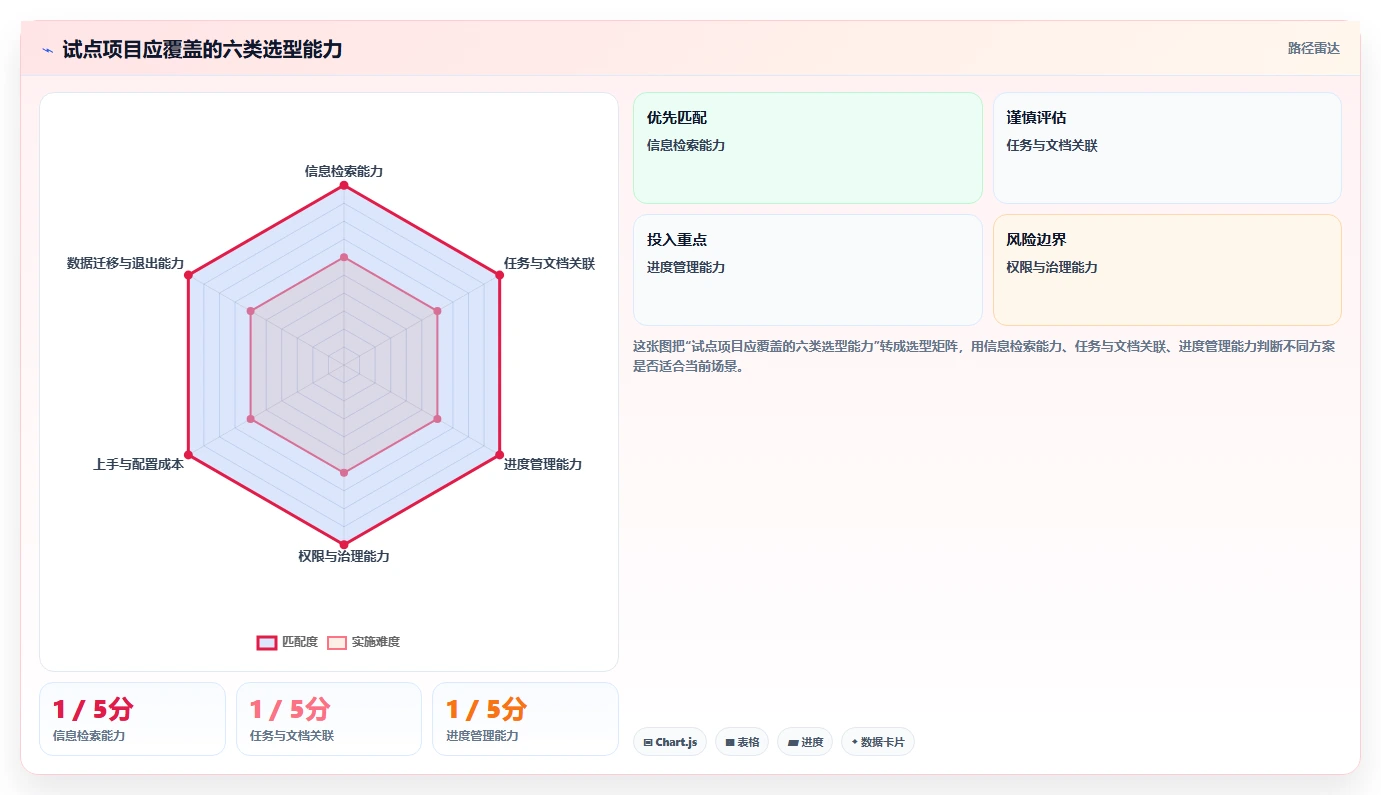Click 权限与治理能力 text in 风险边界 card

(1052, 267)
